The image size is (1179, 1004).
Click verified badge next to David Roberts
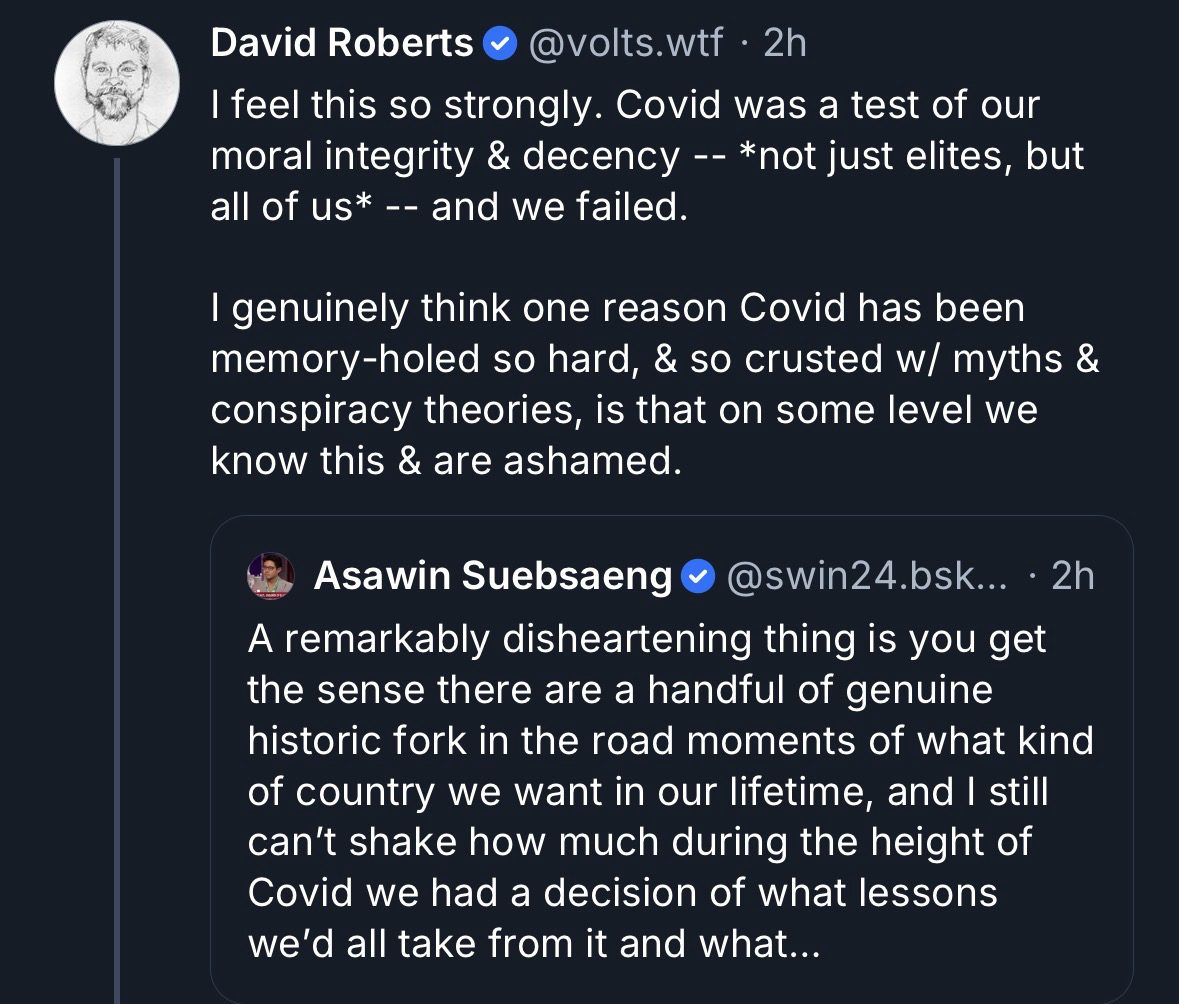(499, 44)
